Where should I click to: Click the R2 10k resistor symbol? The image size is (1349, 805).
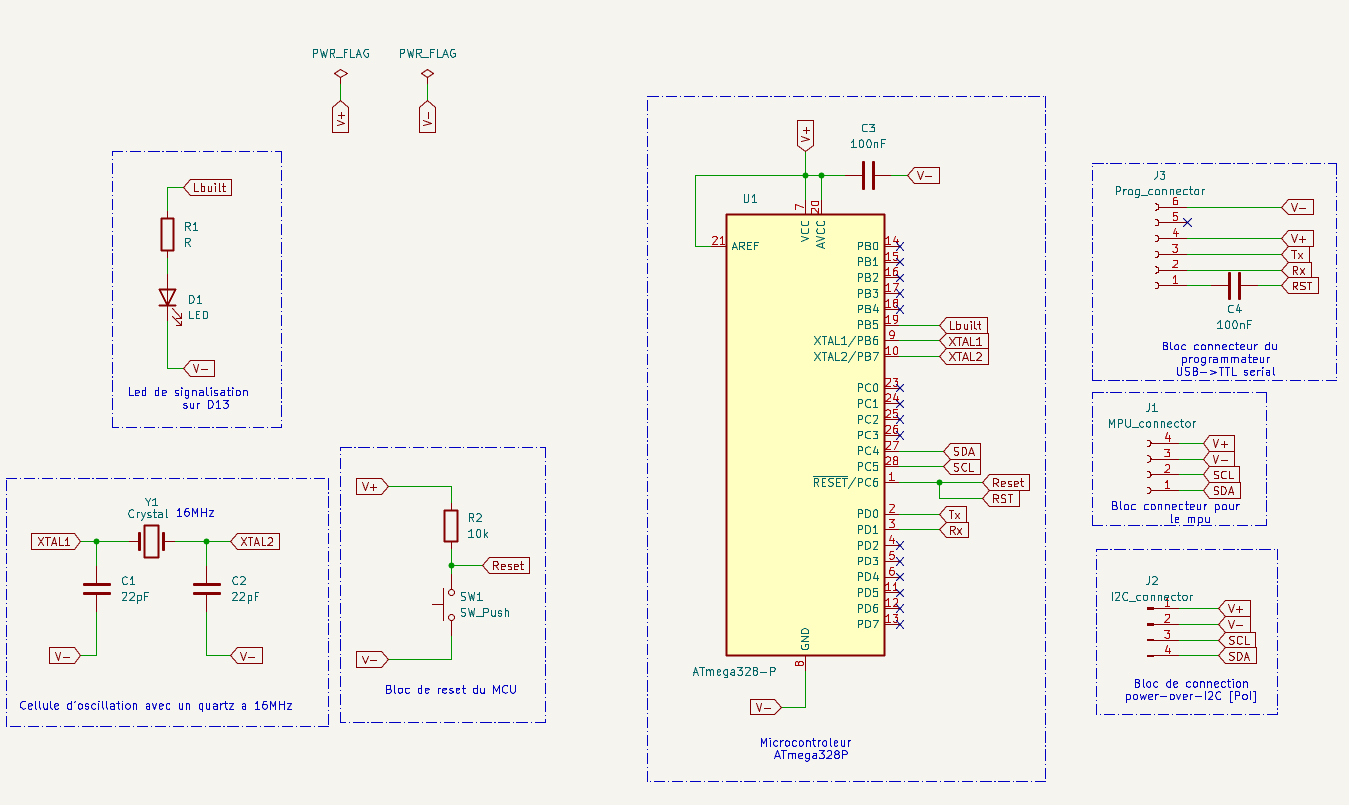coord(451,526)
